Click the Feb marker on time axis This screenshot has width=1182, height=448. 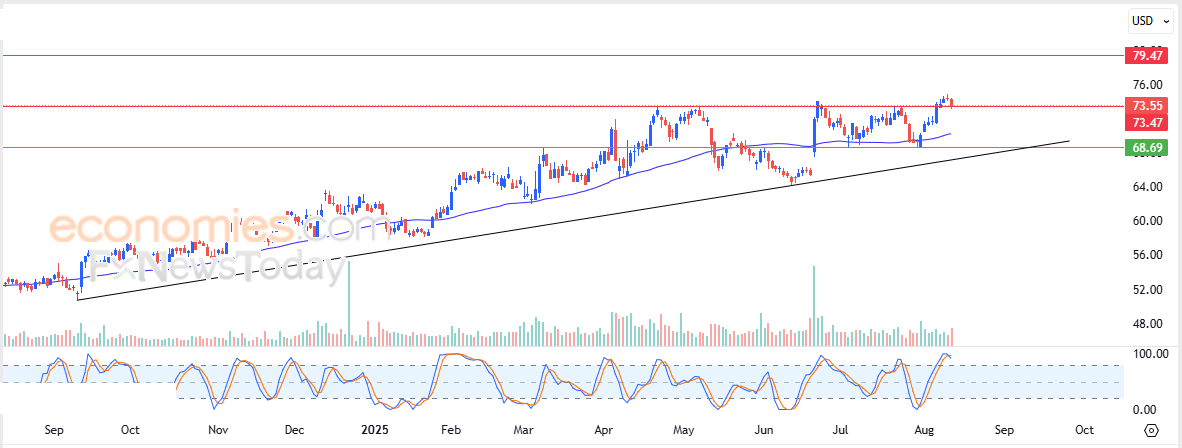[x=450, y=430]
